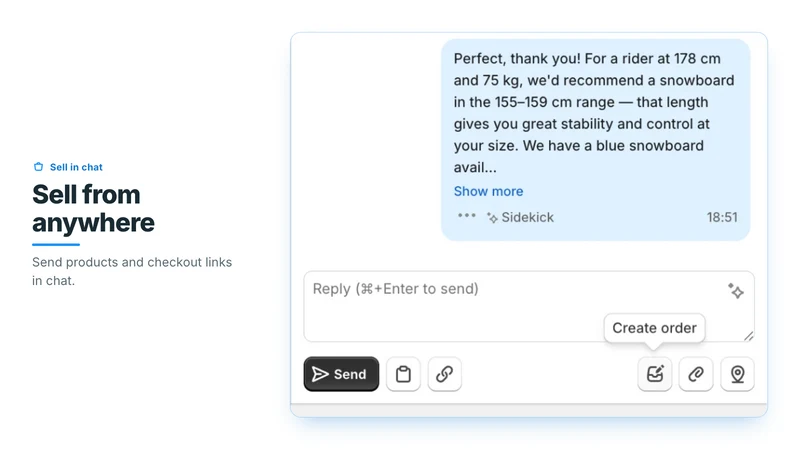Click the 18:51 message timestamp
The width and height of the screenshot is (800, 450).
coord(722,217)
